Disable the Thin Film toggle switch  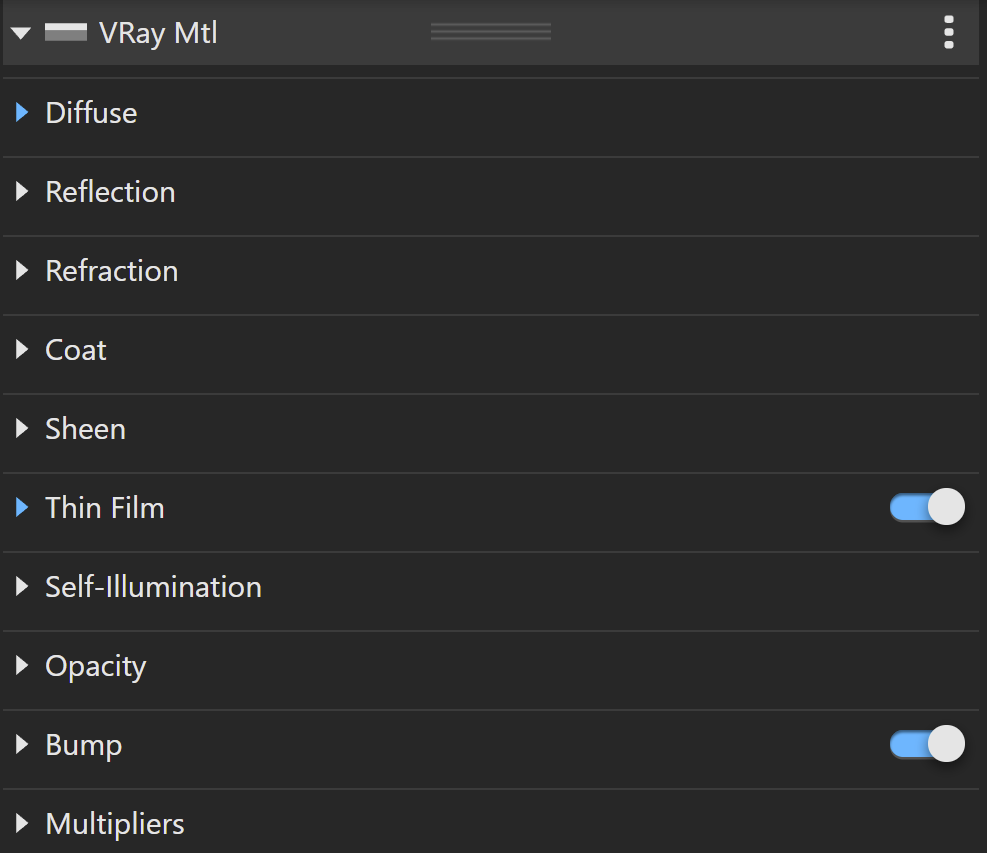coord(927,507)
